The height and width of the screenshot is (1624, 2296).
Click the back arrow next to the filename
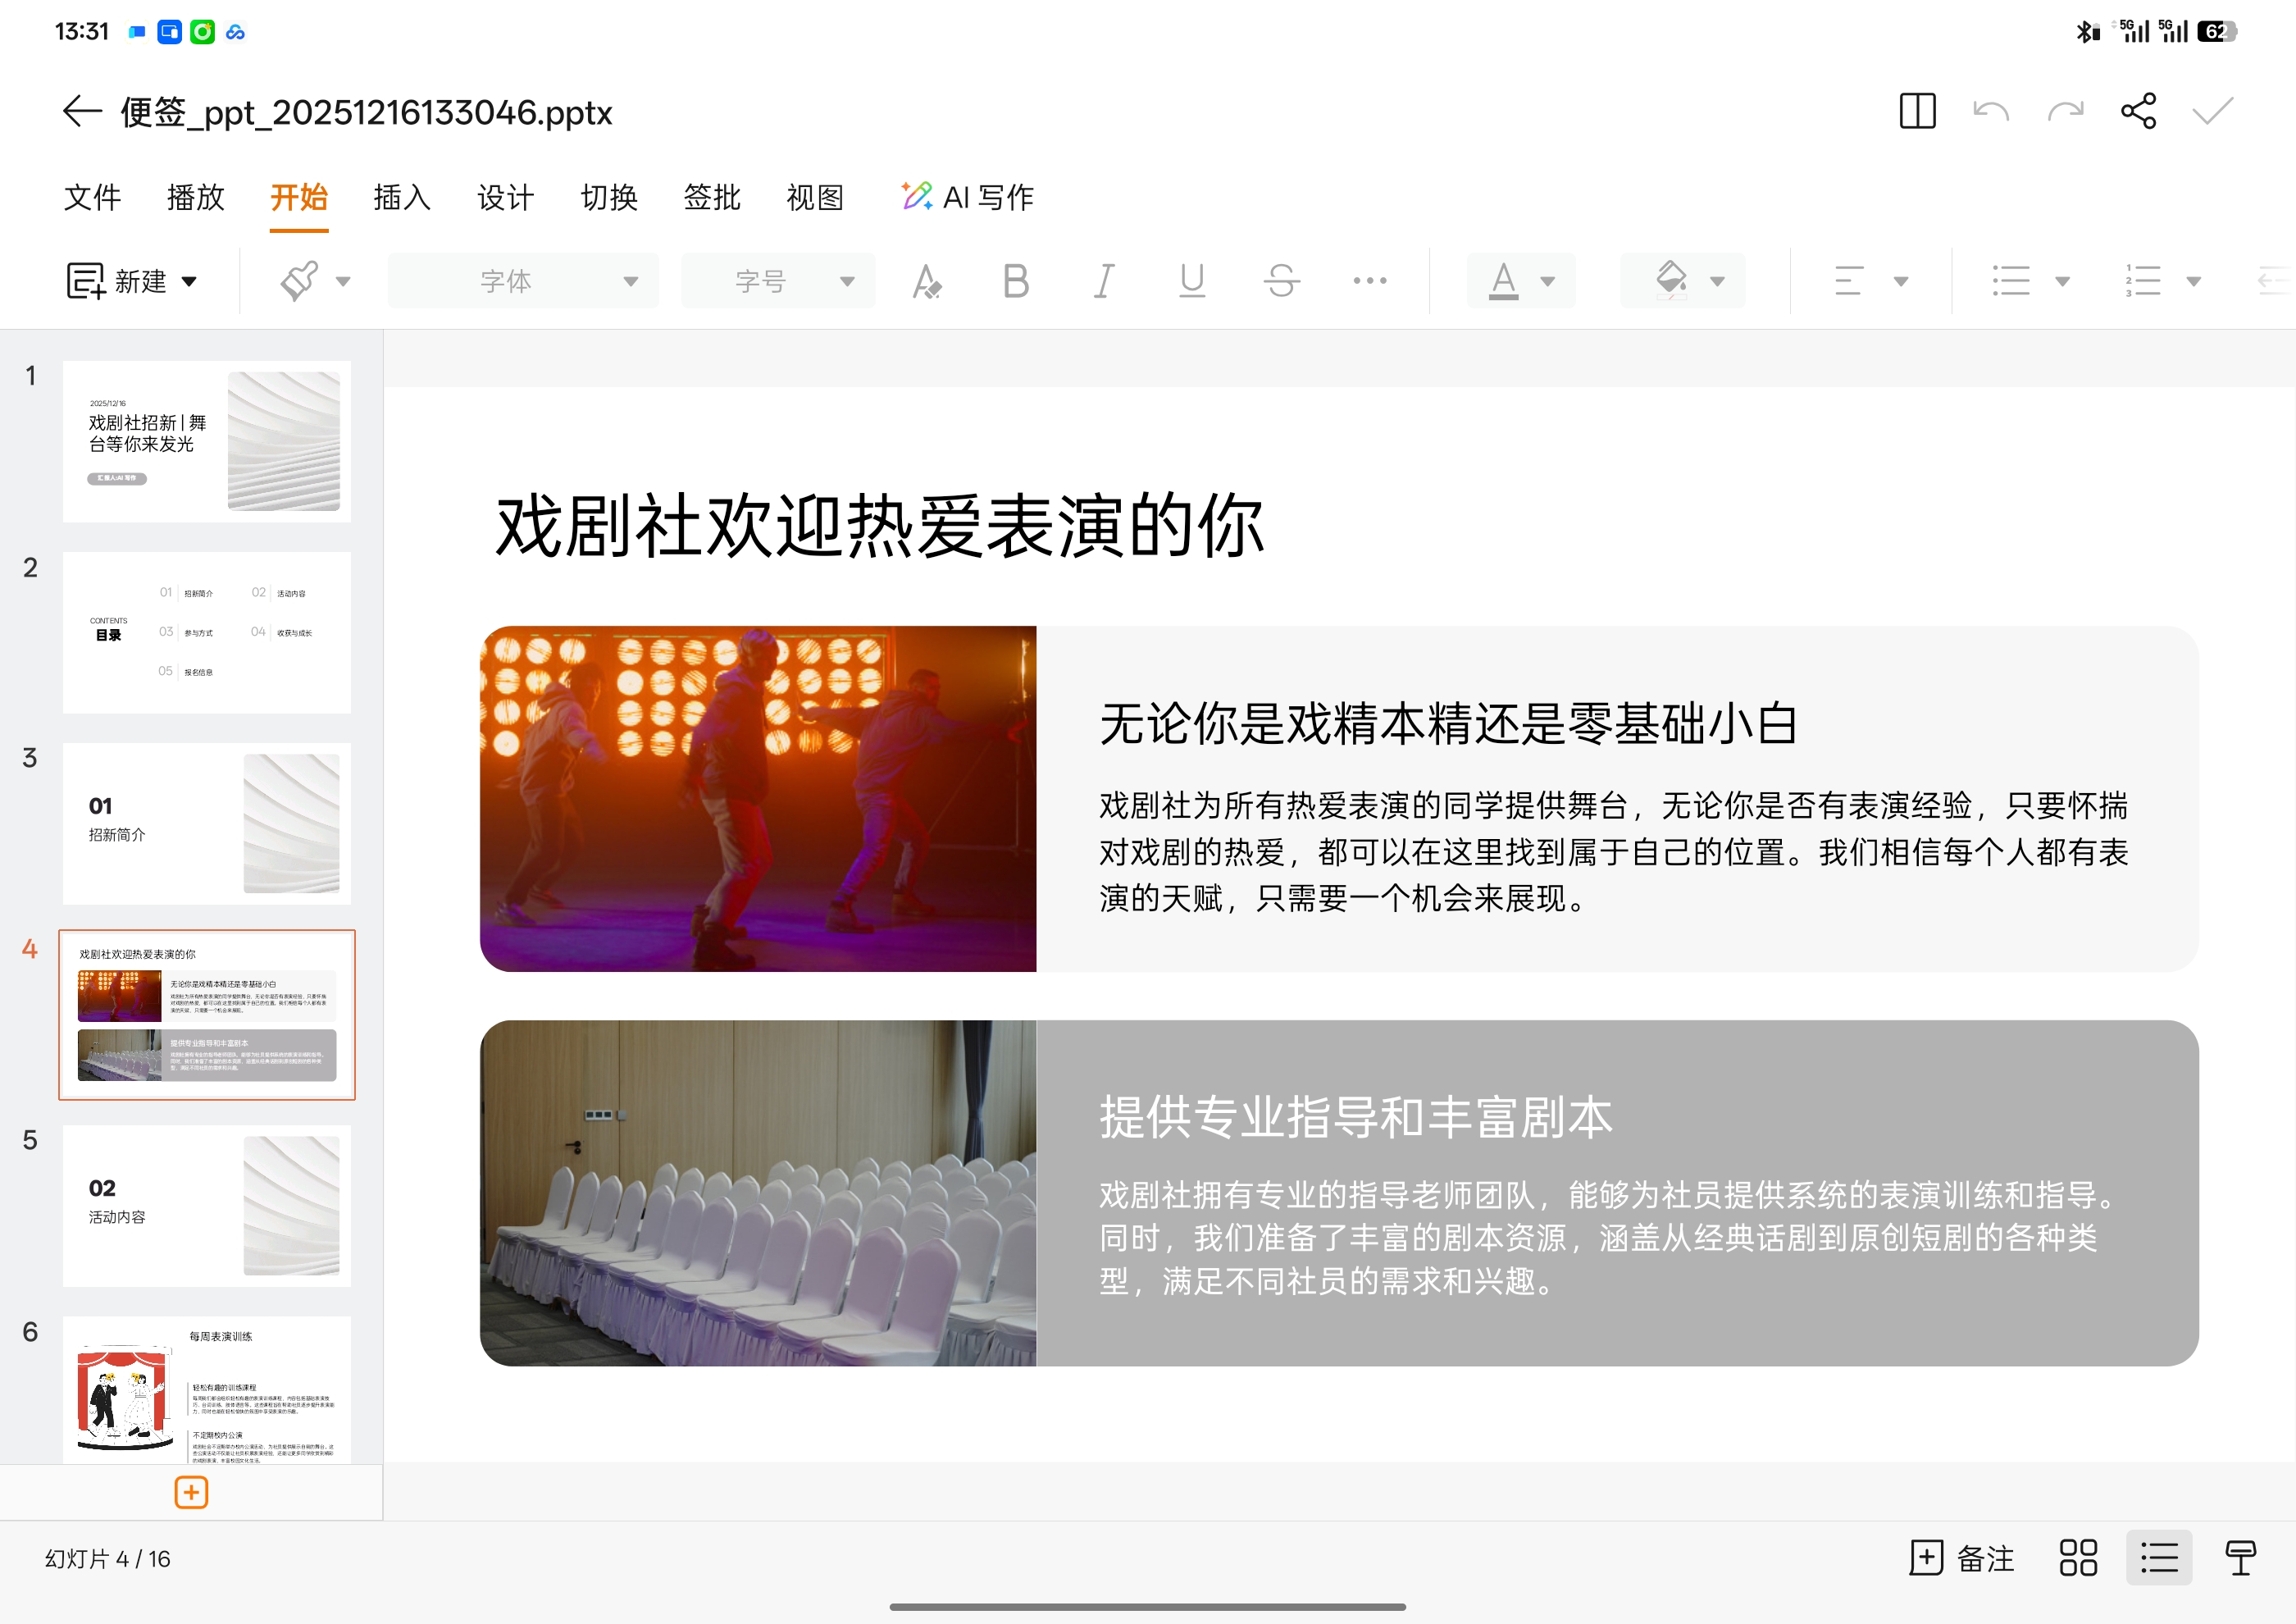[82, 111]
